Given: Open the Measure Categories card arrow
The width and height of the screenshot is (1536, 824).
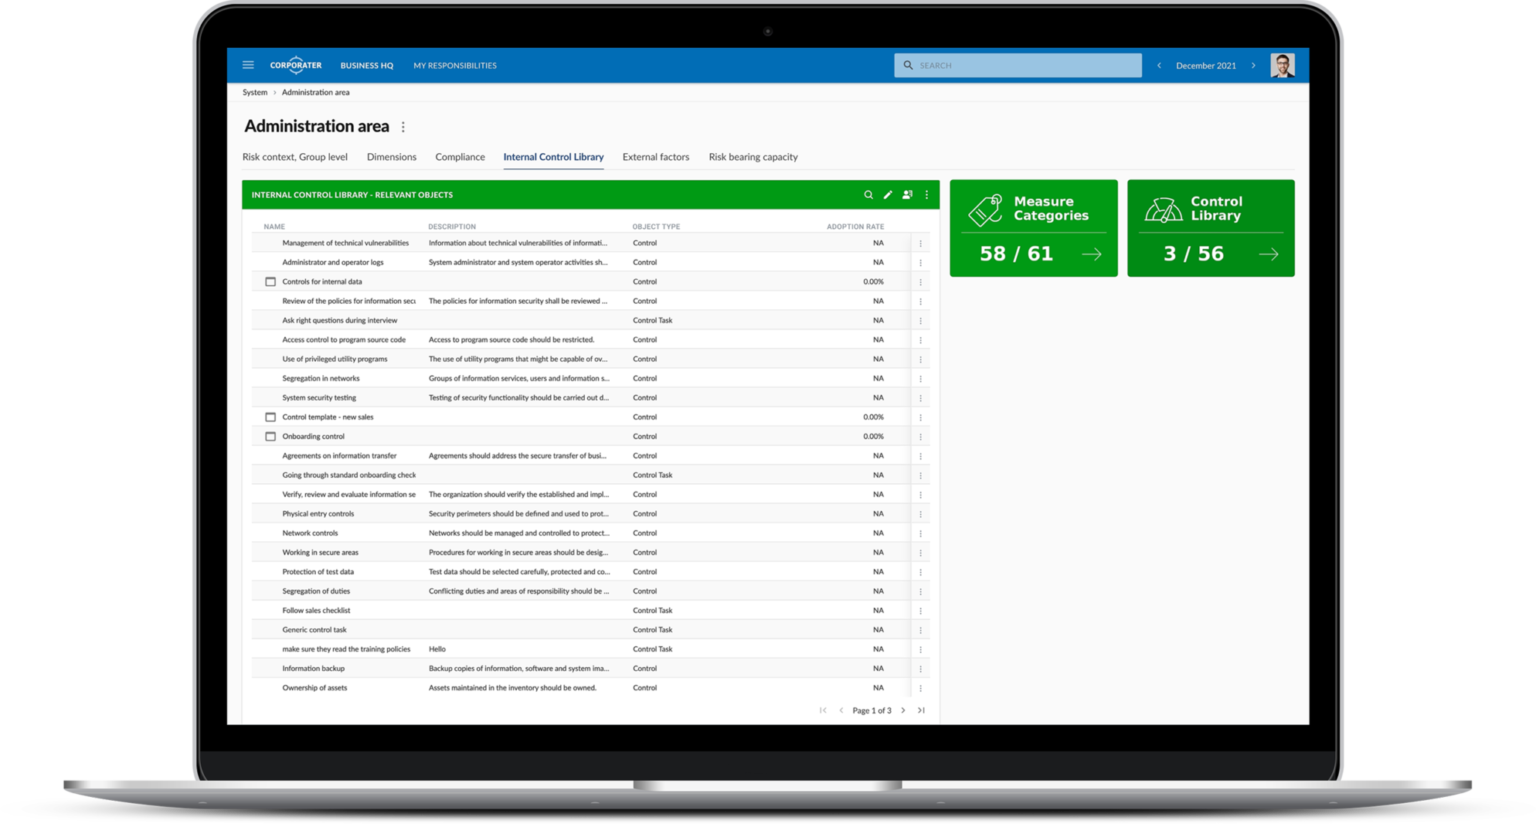Looking at the screenshot, I should click(1092, 254).
